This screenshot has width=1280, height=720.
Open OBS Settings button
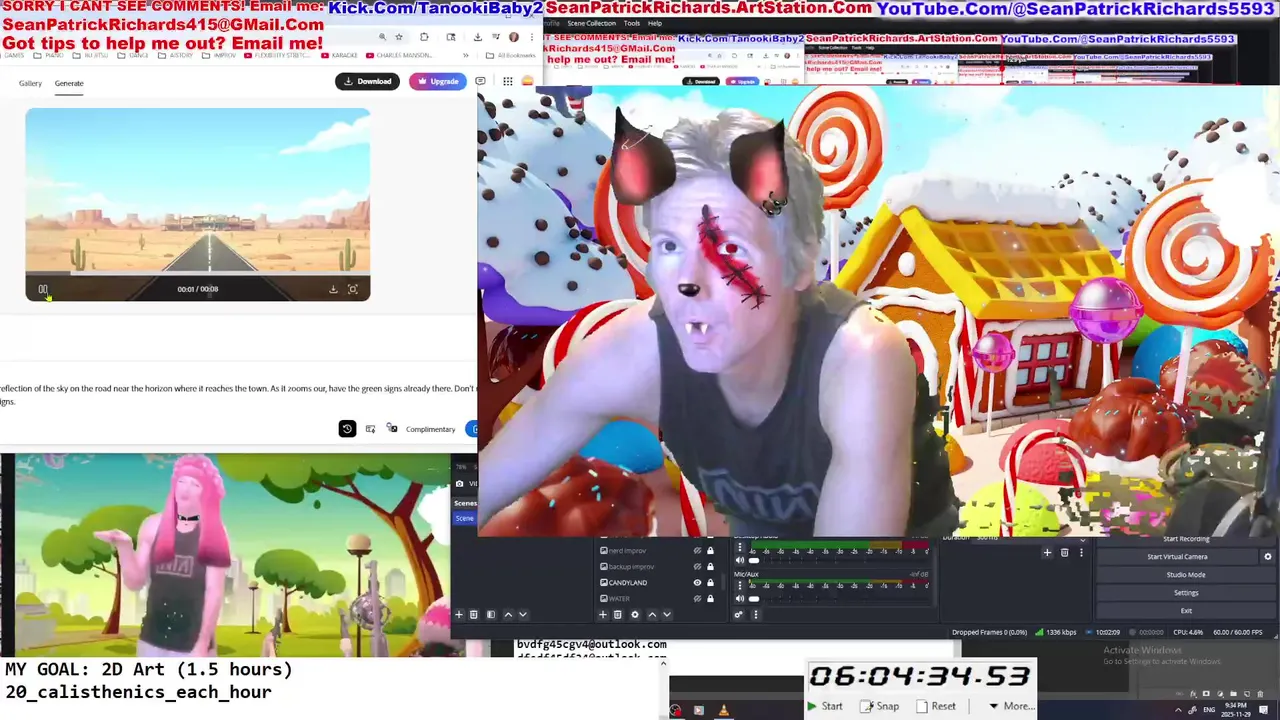click(1186, 593)
